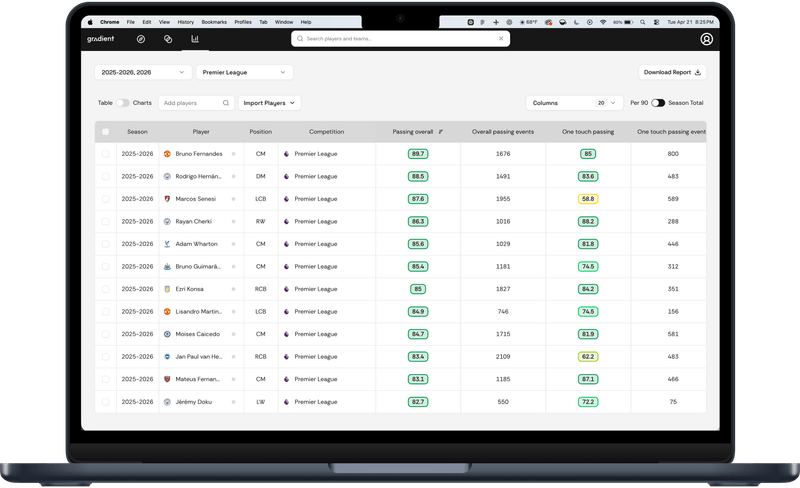Toggle the Per 90 / Season Total switch
Image resolution: width=800 pixels, height=488 pixels.
tap(658, 103)
